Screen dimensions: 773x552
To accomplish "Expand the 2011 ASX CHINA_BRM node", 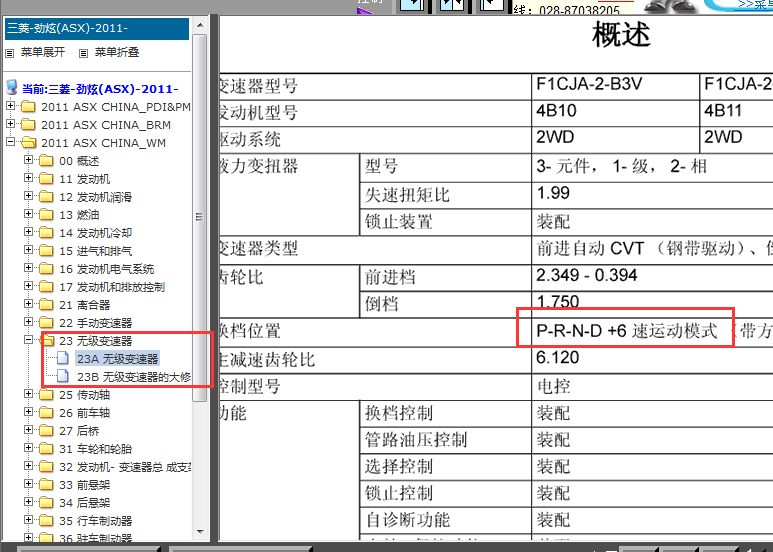I will click(10, 124).
